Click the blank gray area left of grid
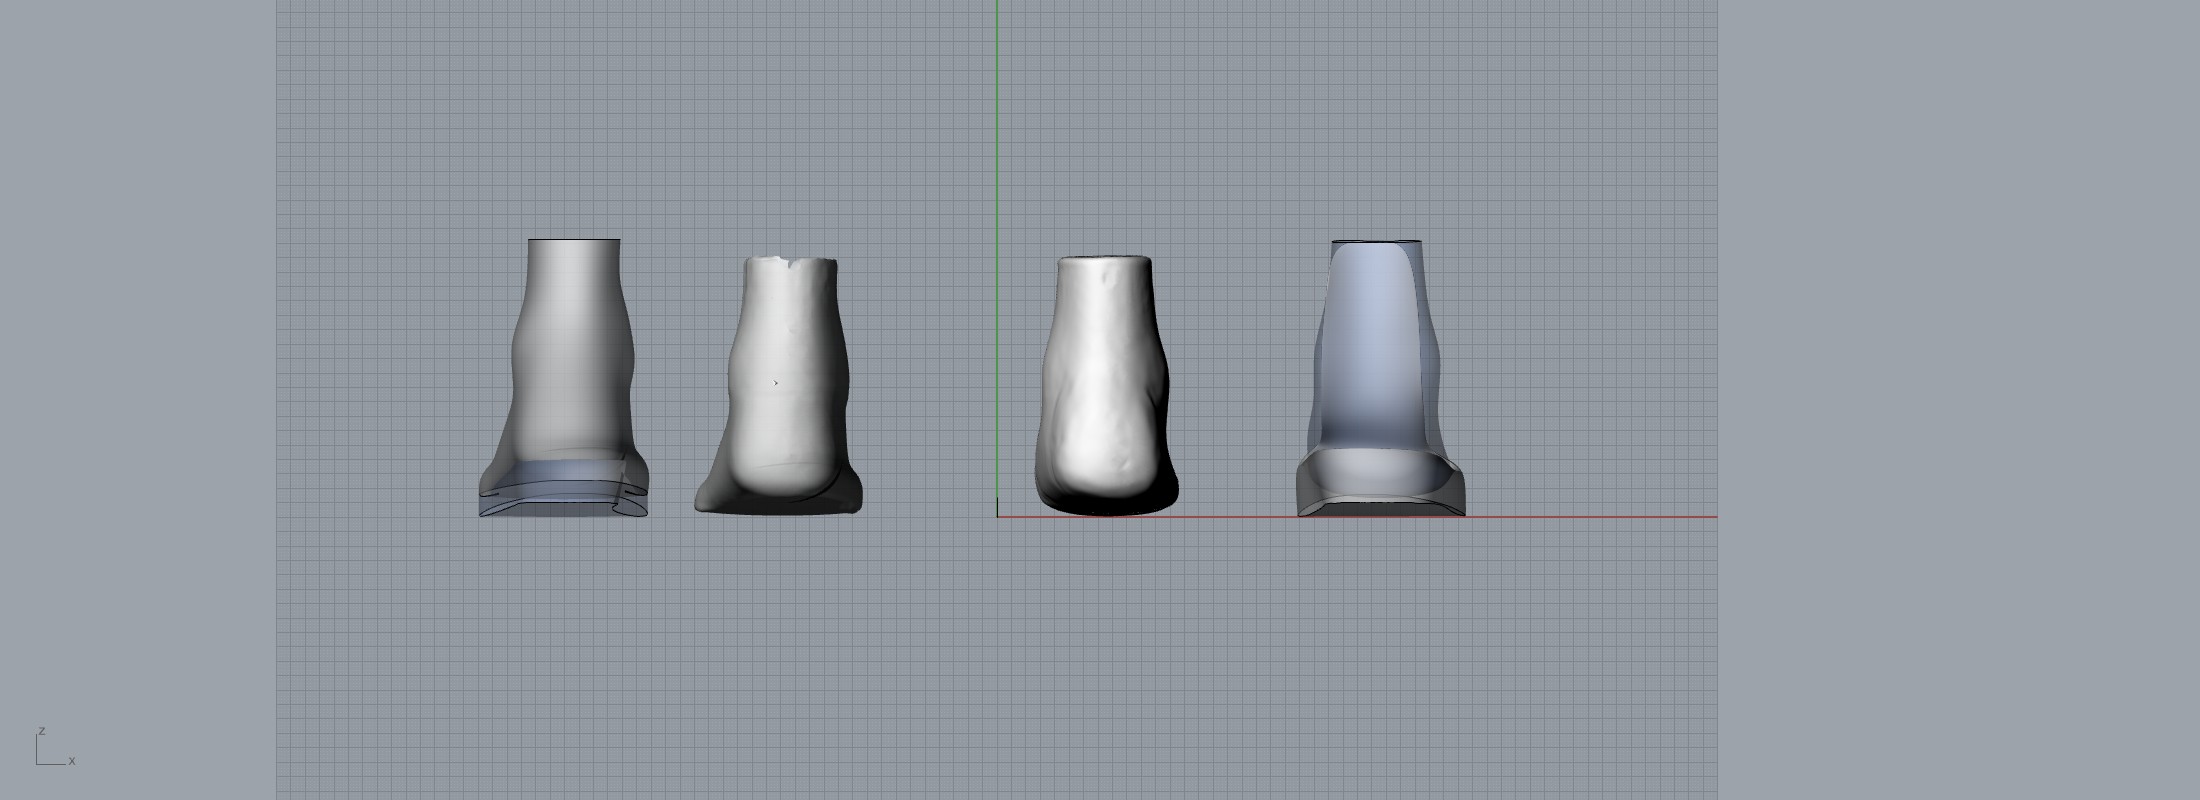Image resolution: width=2200 pixels, height=800 pixels. point(138,400)
